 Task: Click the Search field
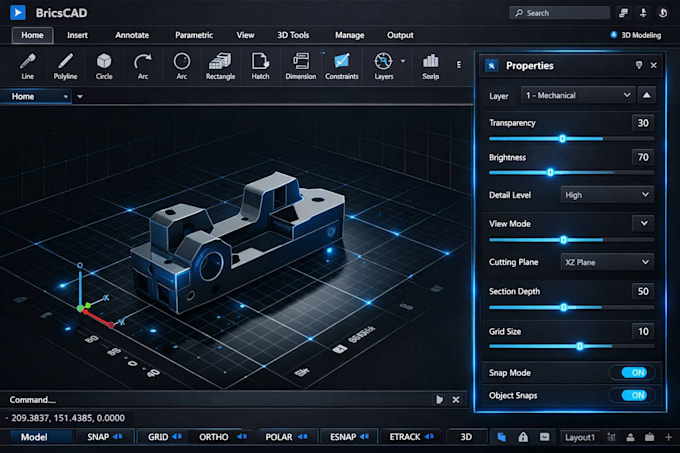(x=559, y=13)
